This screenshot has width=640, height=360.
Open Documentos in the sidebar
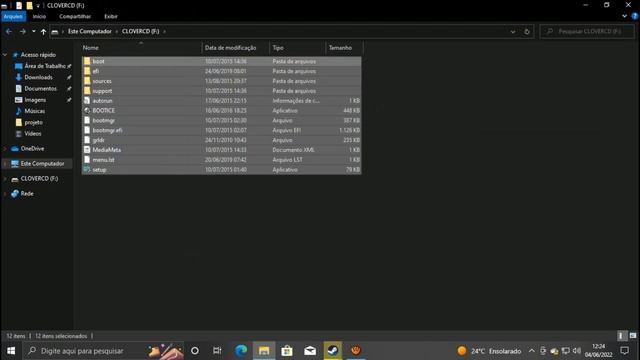coord(40,89)
